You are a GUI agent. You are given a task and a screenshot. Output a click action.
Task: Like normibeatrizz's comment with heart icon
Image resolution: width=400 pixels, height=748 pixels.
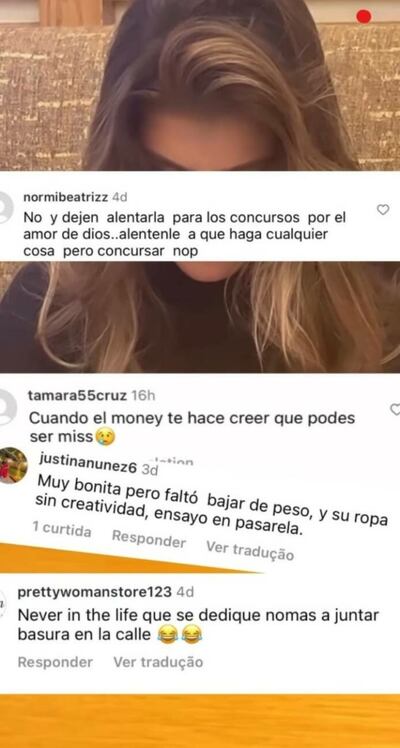coord(383,209)
